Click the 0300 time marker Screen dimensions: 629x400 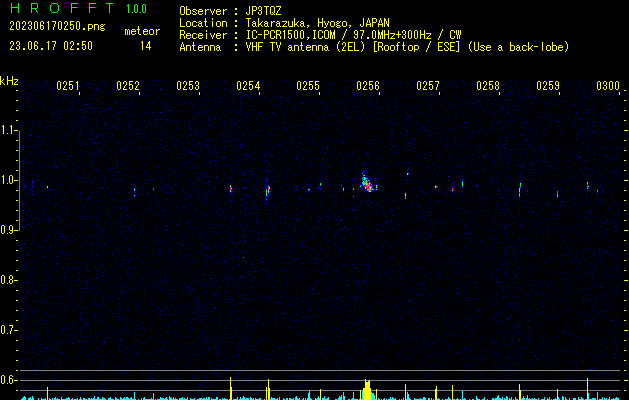pos(608,86)
